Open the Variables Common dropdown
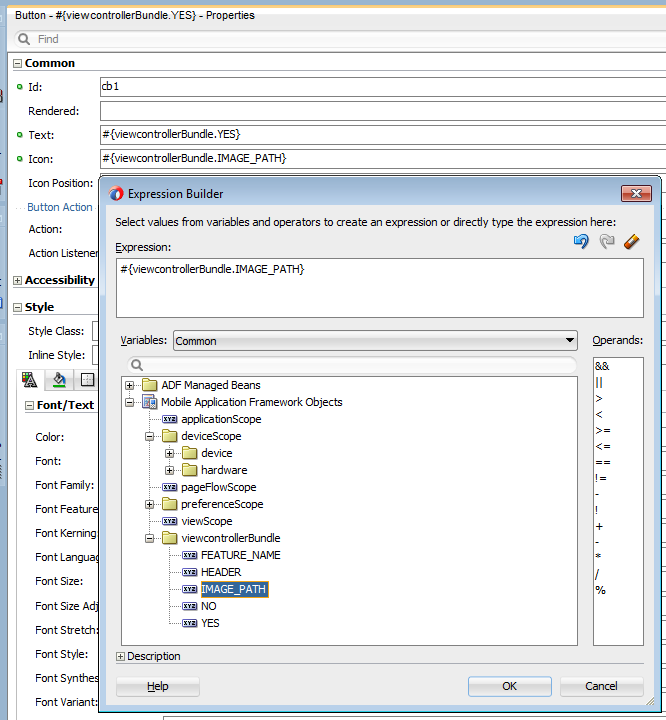 pos(375,341)
